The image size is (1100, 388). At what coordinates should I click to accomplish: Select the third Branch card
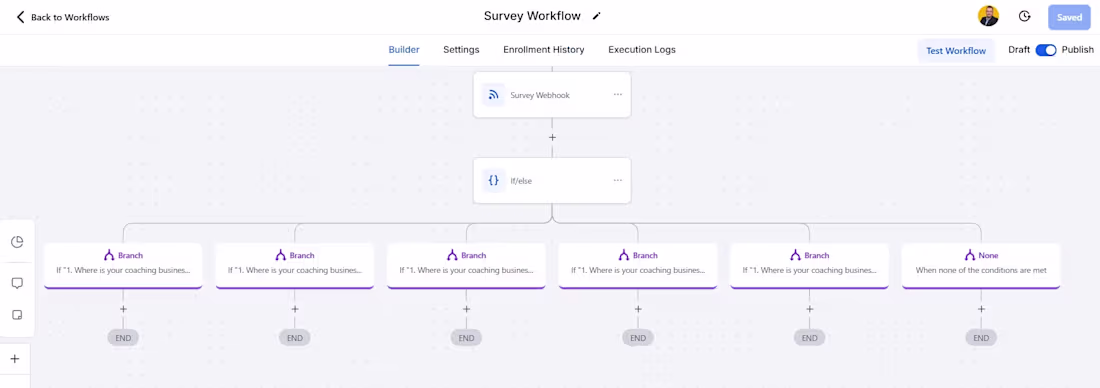(466, 265)
